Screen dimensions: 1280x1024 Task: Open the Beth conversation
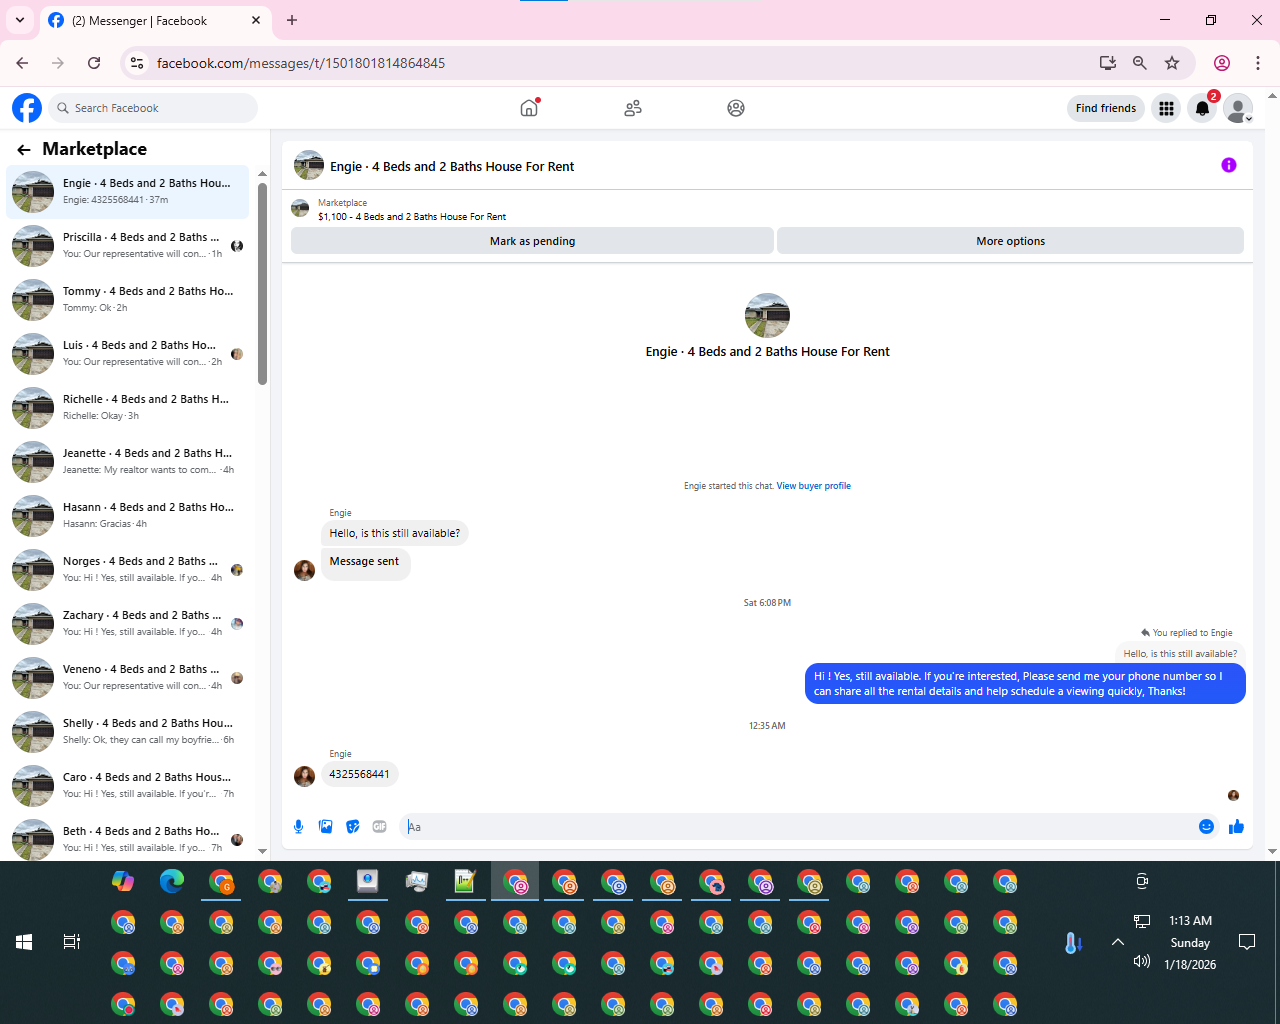[x=128, y=838]
